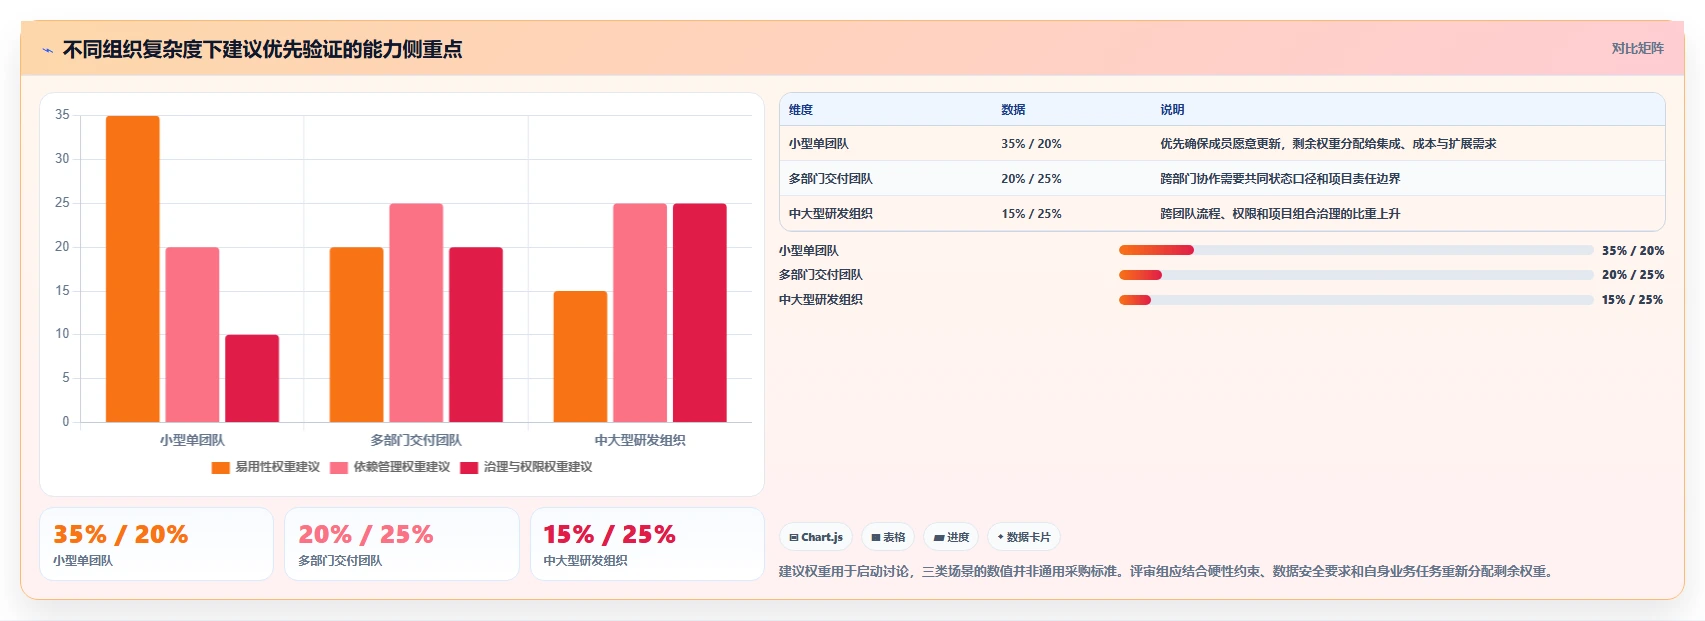Select the 中大型研发组织 table row cell
The width and height of the screenshot is (1705, 621).
(x=830, y=214)
